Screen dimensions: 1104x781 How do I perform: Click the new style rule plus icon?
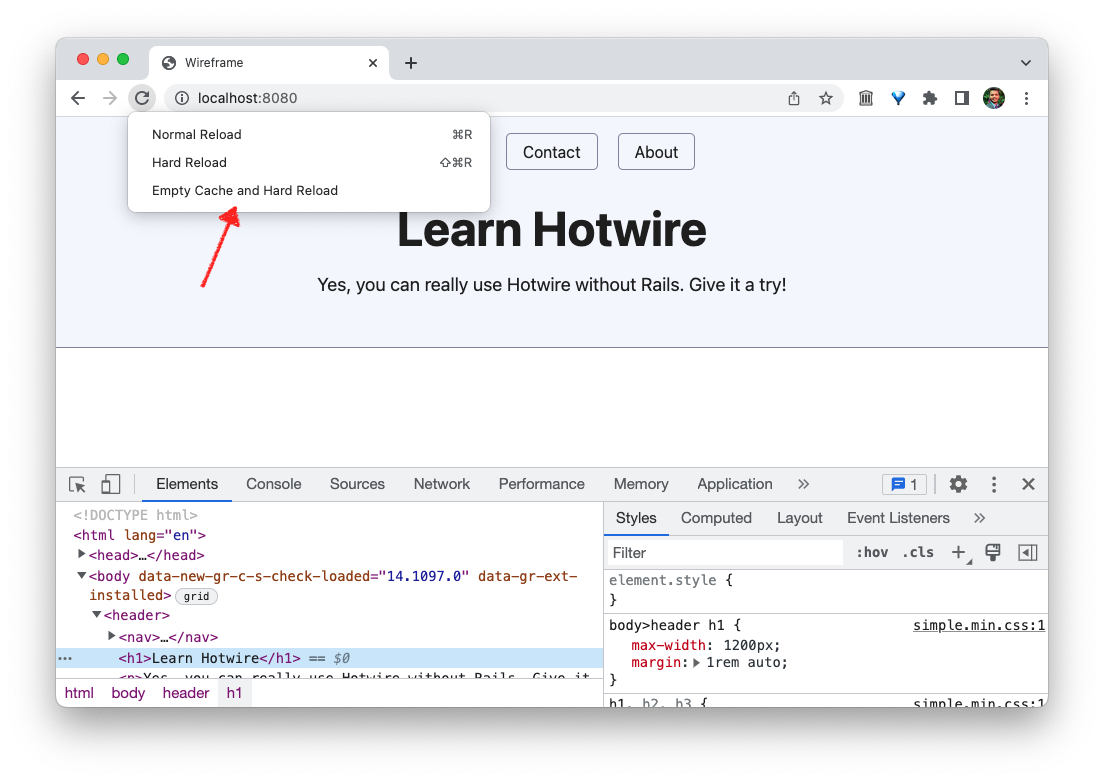click(959, 552)
